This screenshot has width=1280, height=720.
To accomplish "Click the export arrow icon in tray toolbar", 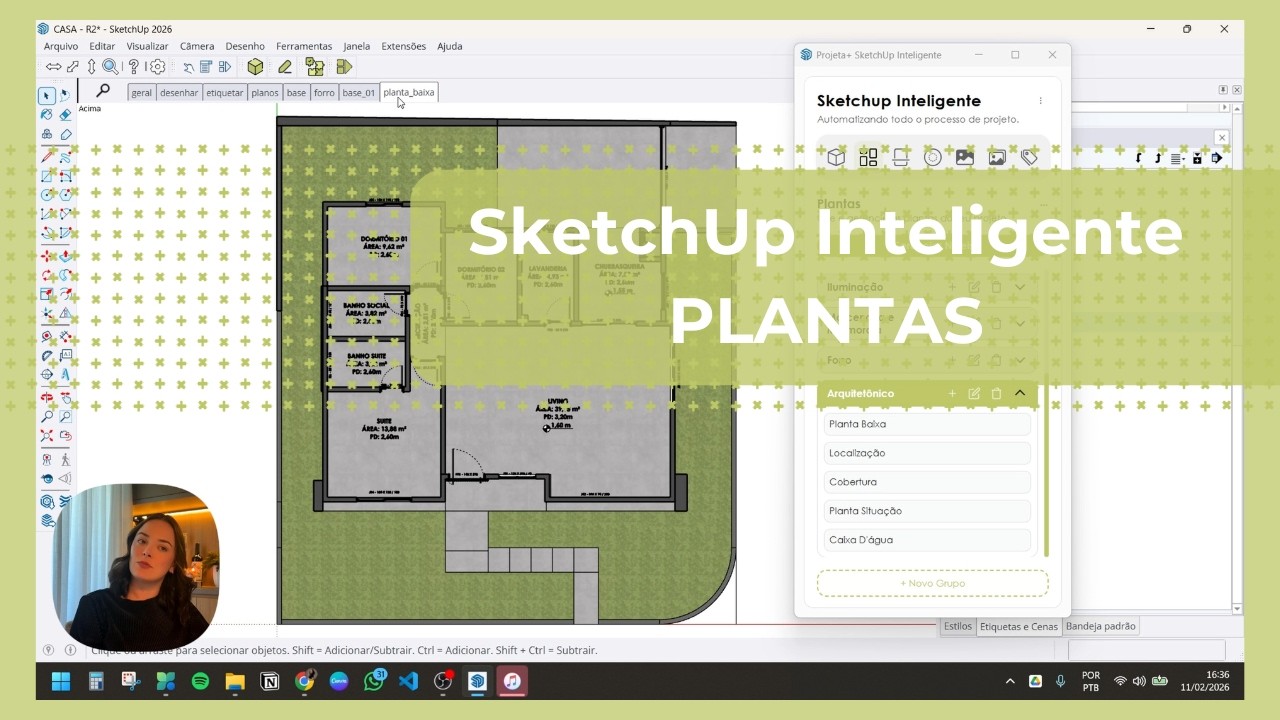I will [1216, 158].
